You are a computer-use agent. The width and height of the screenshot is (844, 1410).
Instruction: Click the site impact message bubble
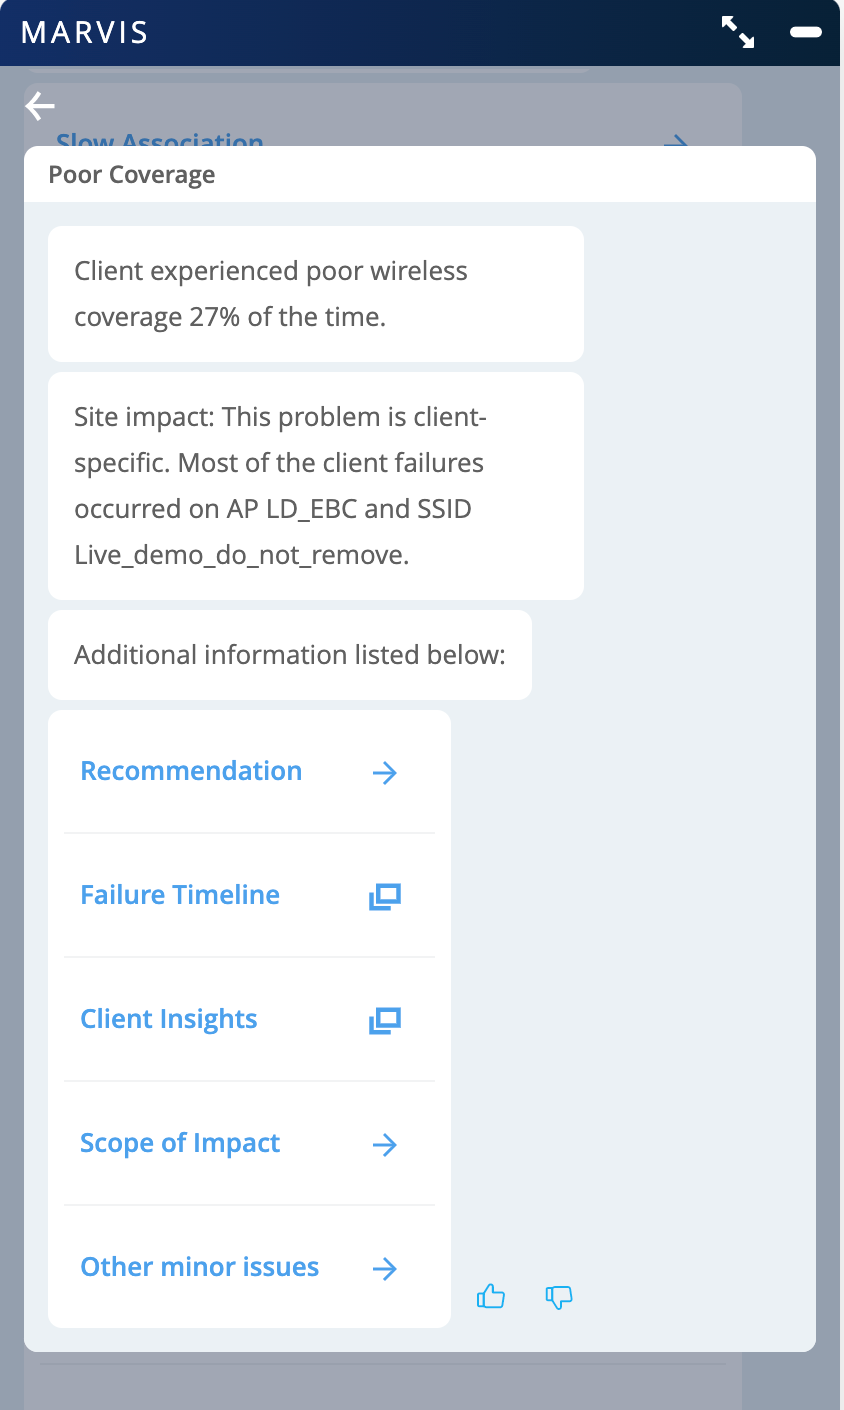tap(315, 486)
